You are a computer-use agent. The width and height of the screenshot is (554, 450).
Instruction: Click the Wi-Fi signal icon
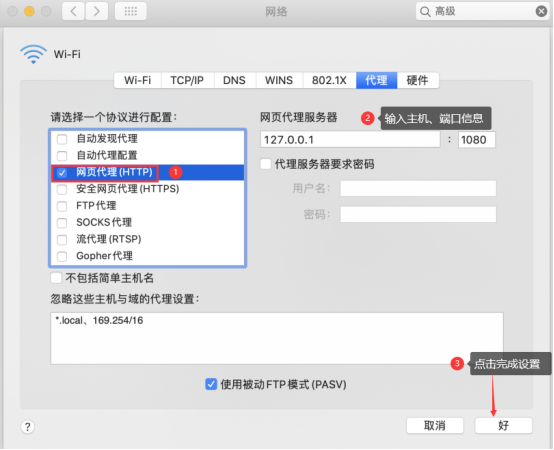point(33,54)
